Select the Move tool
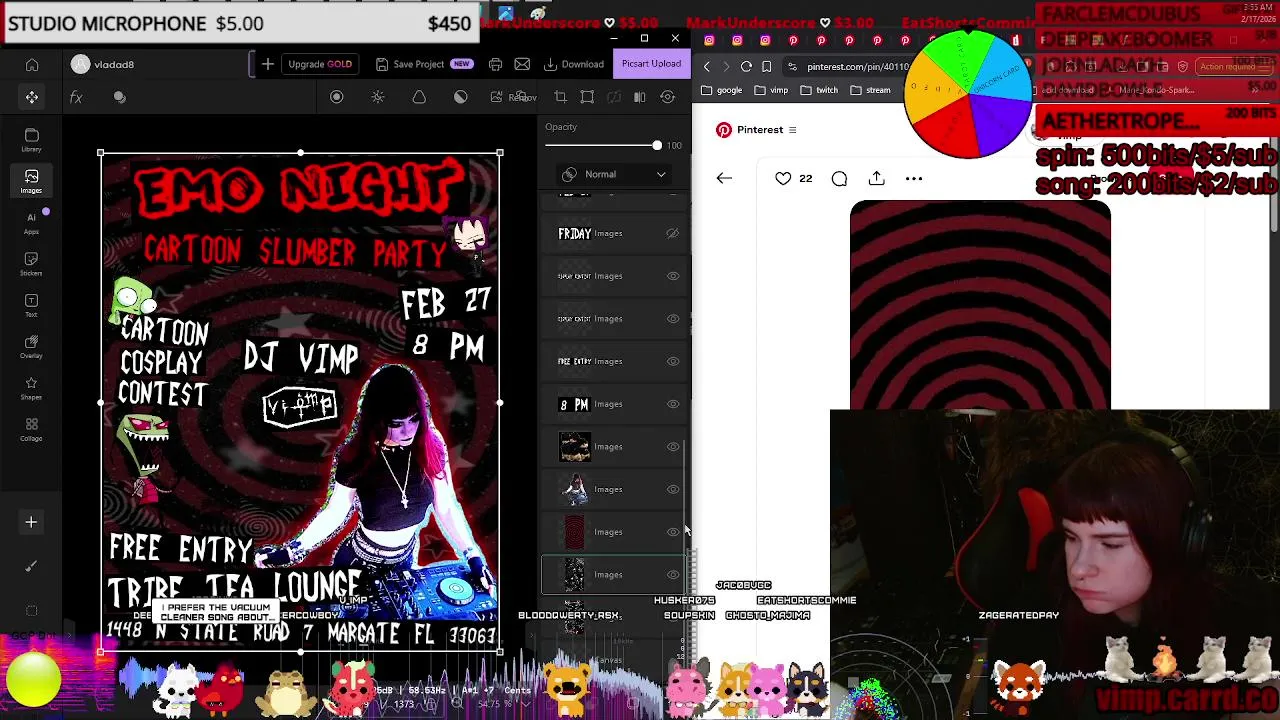This screenshot has width=1280, height=720. pyautogui.click(x=32, y=97)
